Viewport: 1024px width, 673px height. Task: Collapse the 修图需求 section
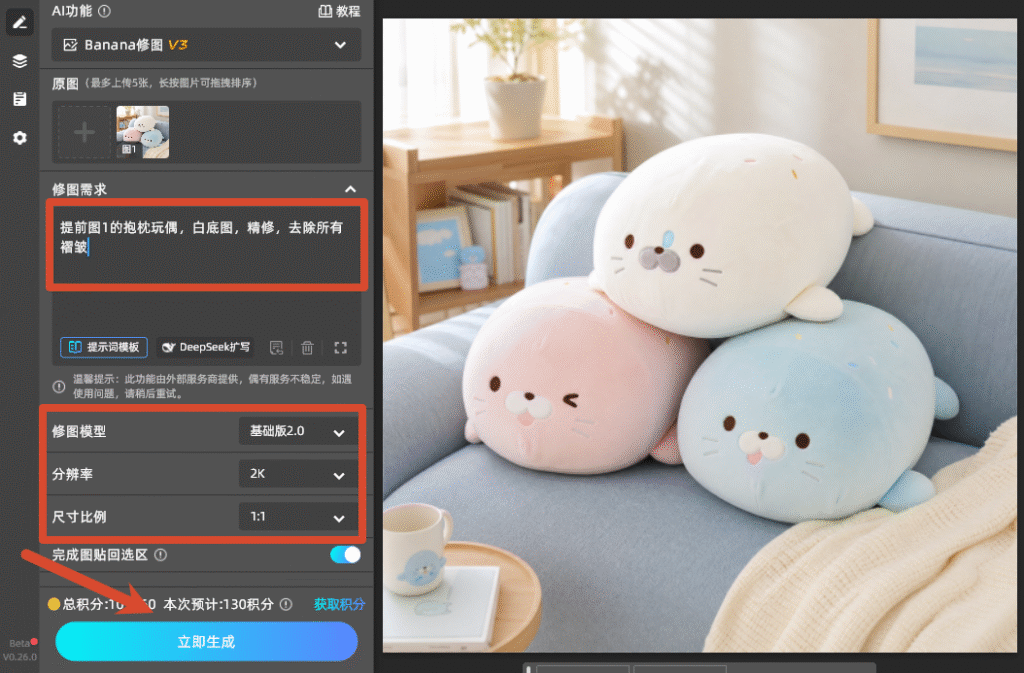[x=351, y=189]
